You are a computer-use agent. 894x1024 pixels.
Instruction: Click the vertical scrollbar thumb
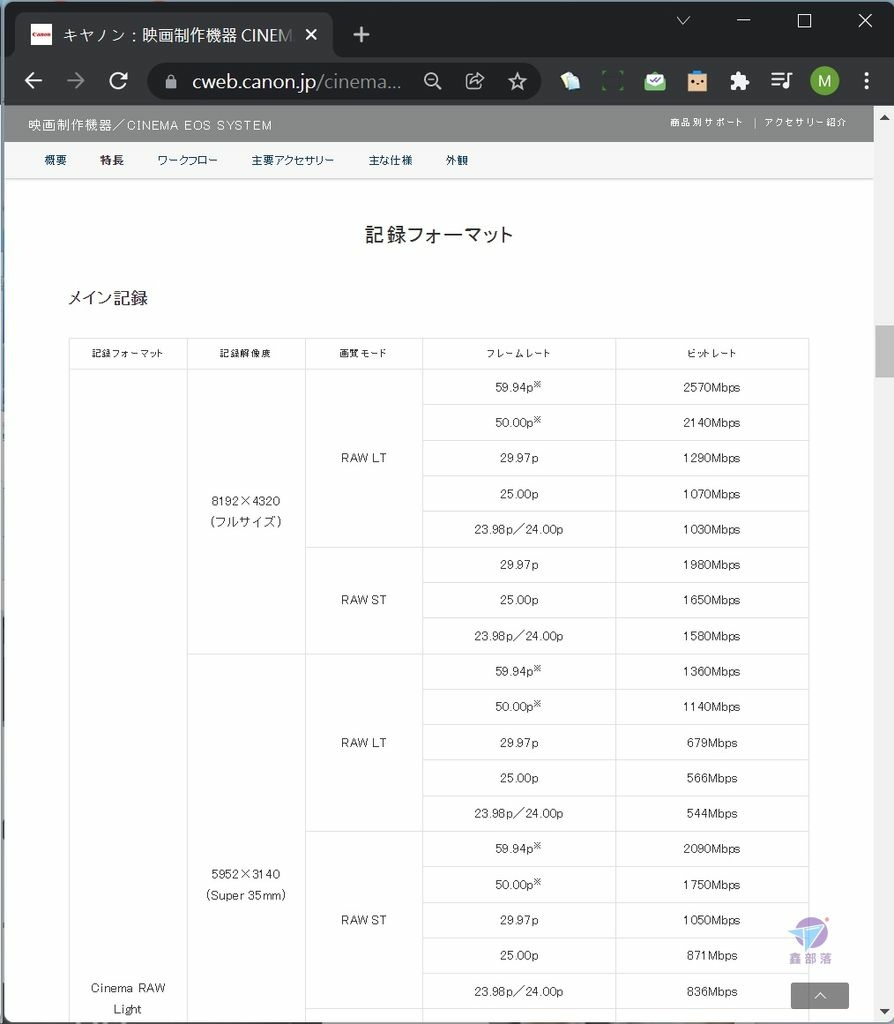884,351
